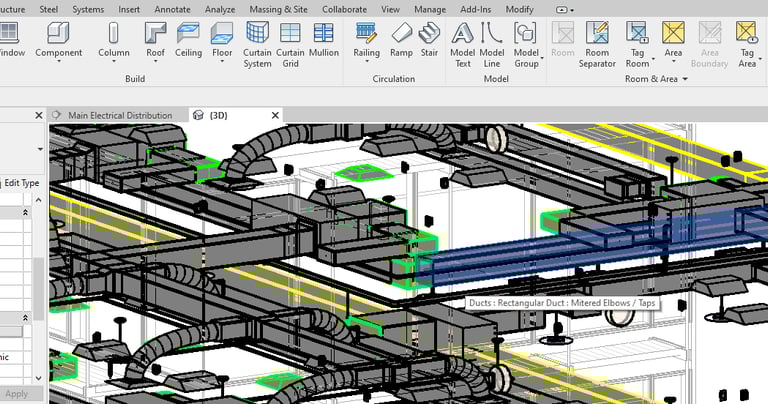Select the Column tool
Screen dimensions: 768x404
114,41
